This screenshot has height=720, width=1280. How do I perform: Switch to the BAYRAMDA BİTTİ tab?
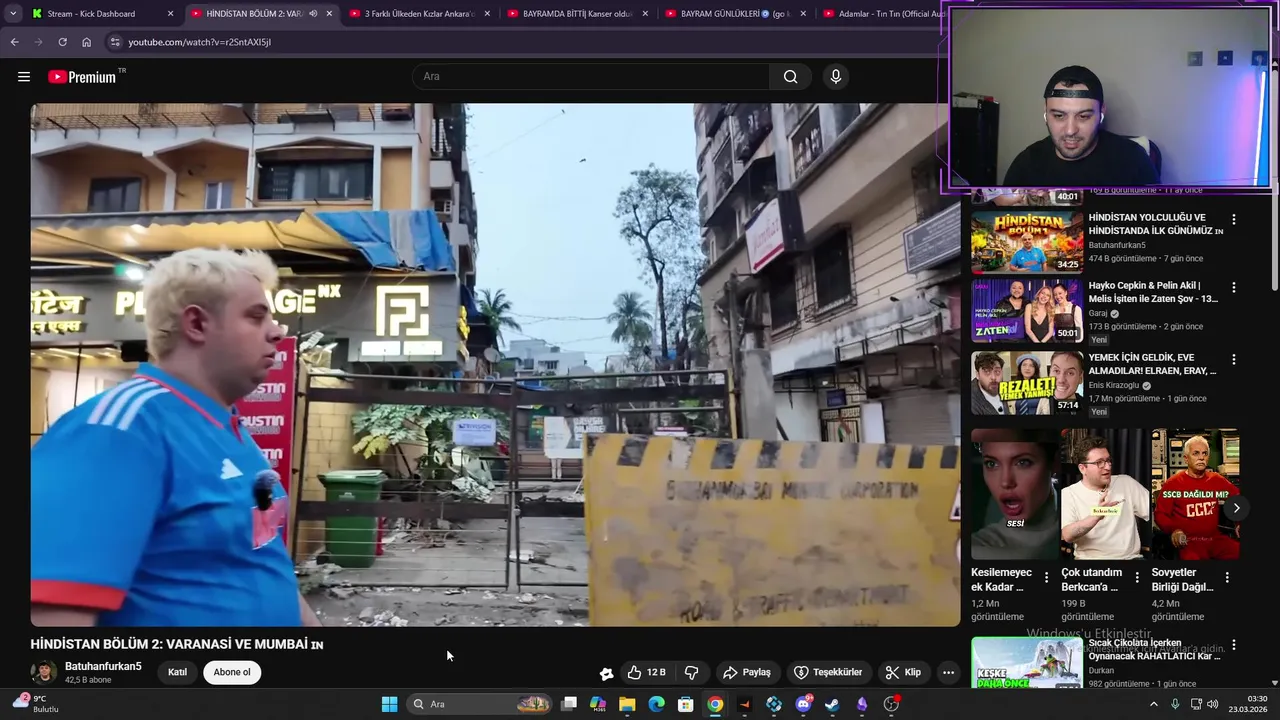coord(576,14)
